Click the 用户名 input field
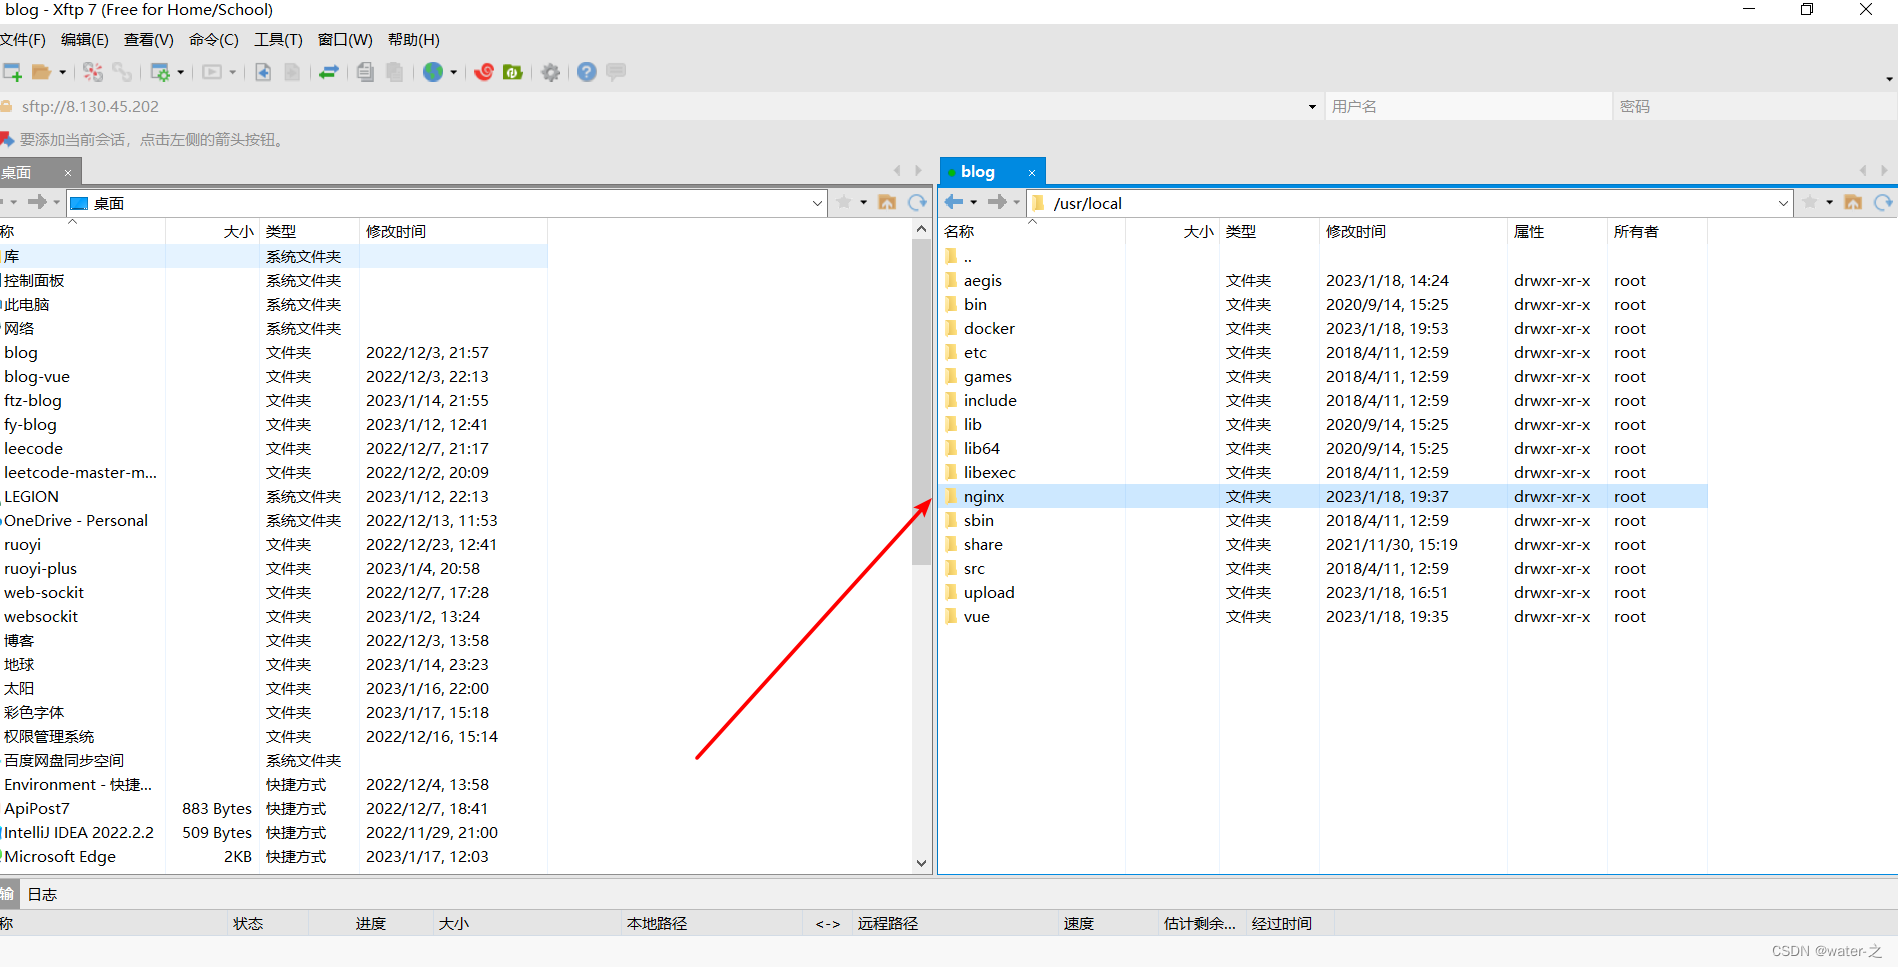This screenshot has width=1898, height=967. point(1468,107)
